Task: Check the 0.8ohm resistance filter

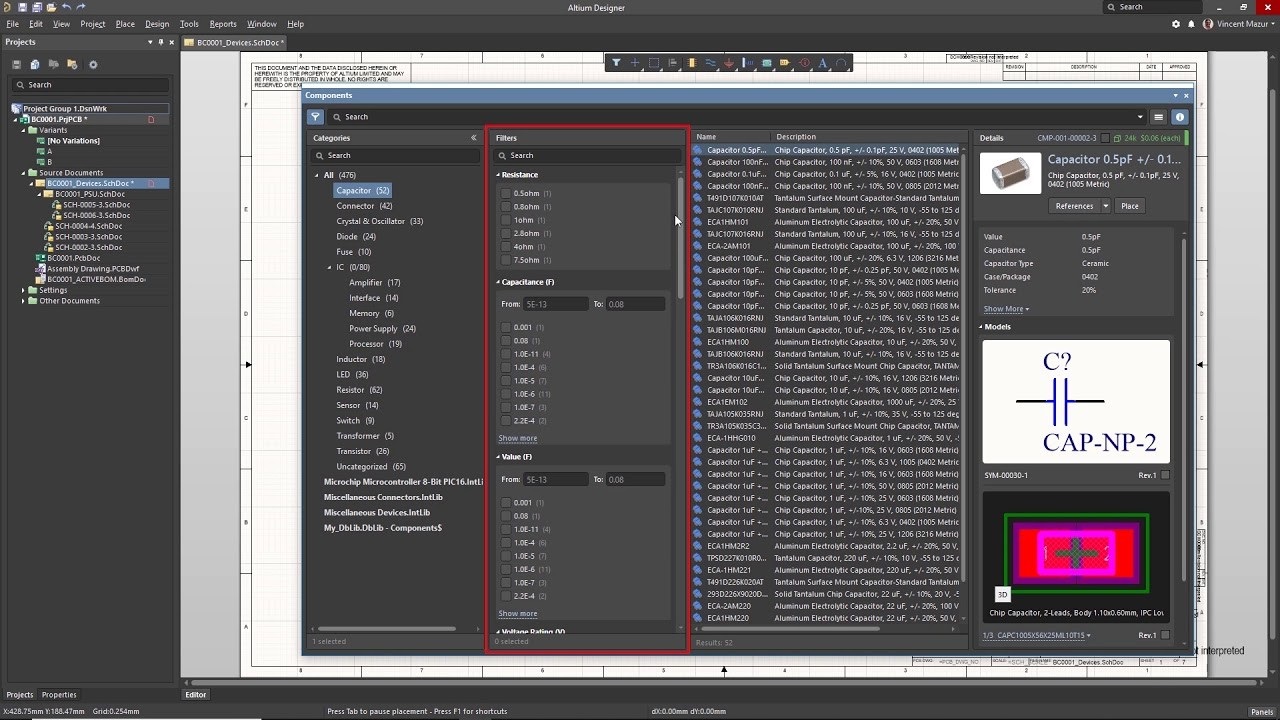Action: coord(506,207)
